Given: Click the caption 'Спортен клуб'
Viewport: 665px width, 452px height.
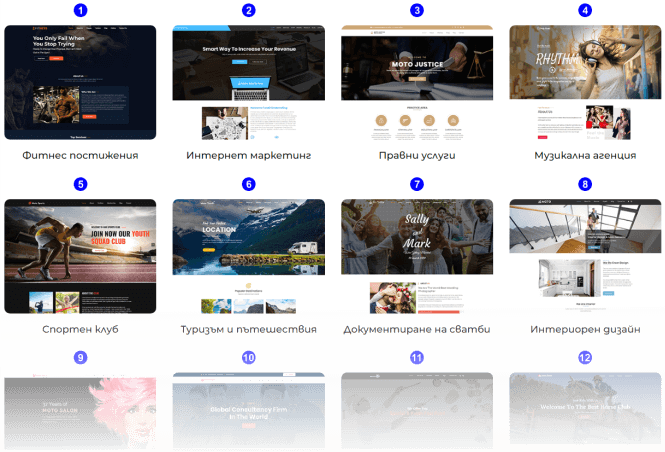Looking at the screenshot, I should point(80,329).
